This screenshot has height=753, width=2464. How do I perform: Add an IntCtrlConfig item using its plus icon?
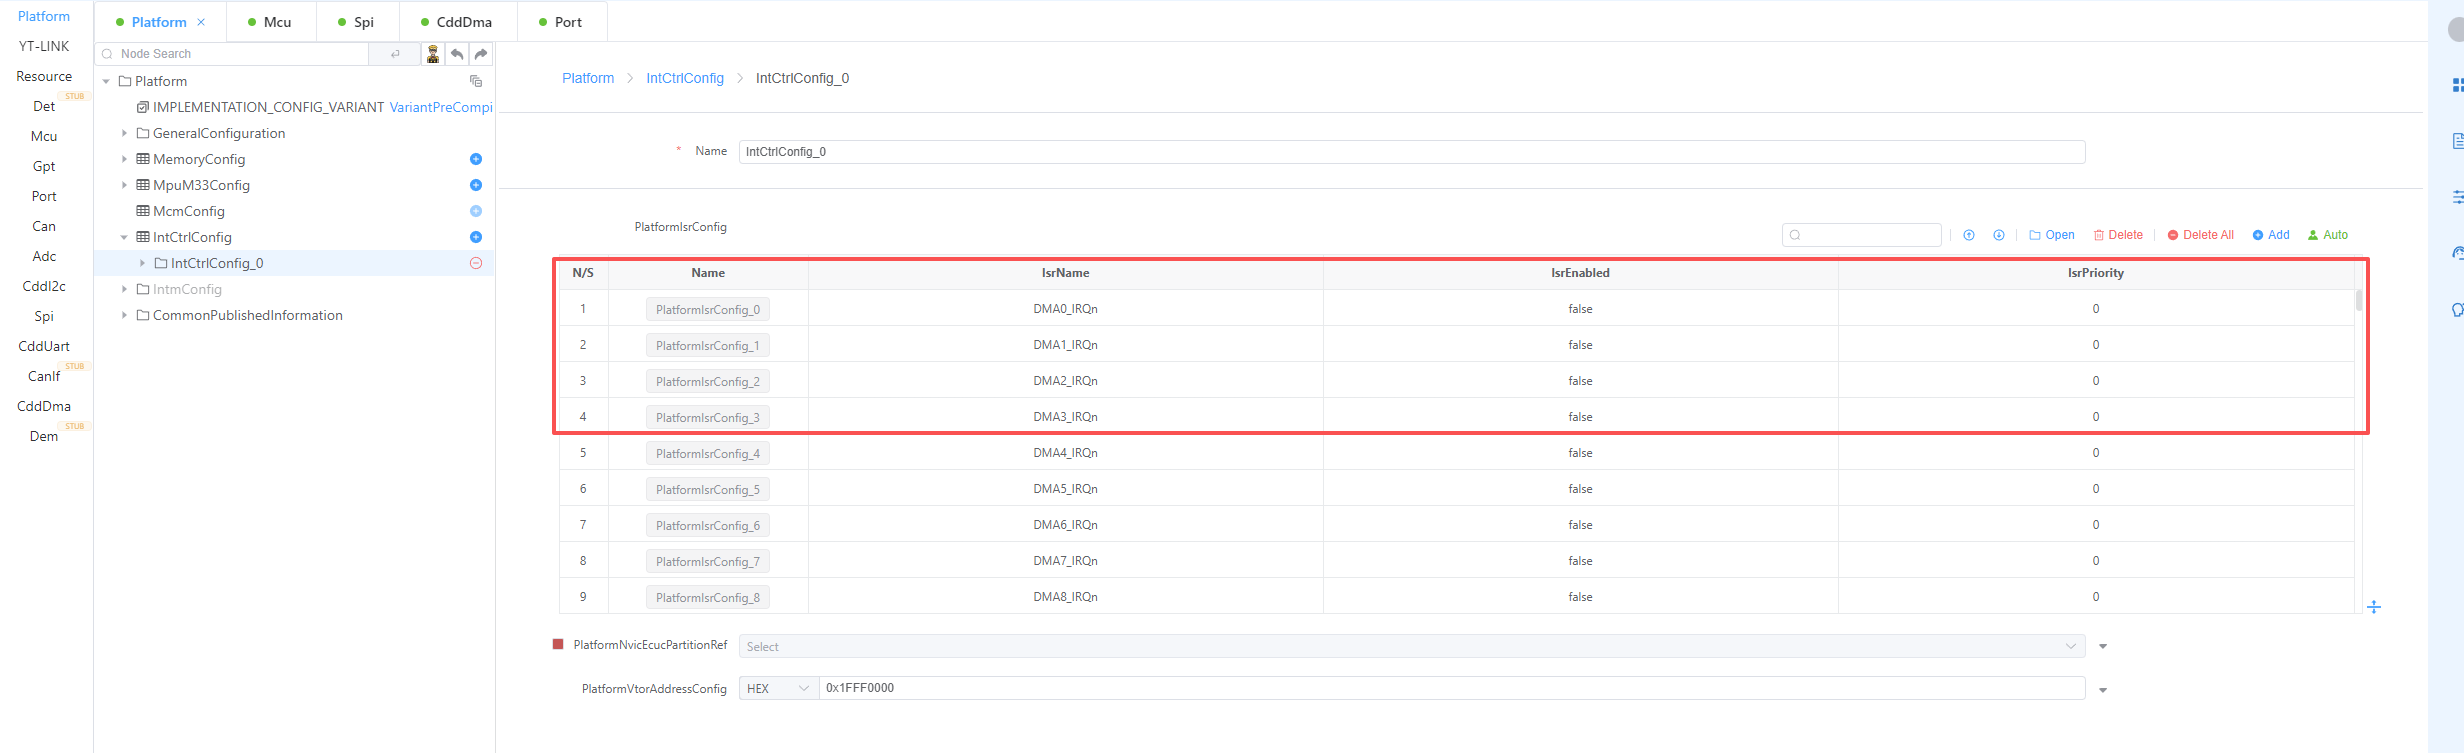coord(476,237)
